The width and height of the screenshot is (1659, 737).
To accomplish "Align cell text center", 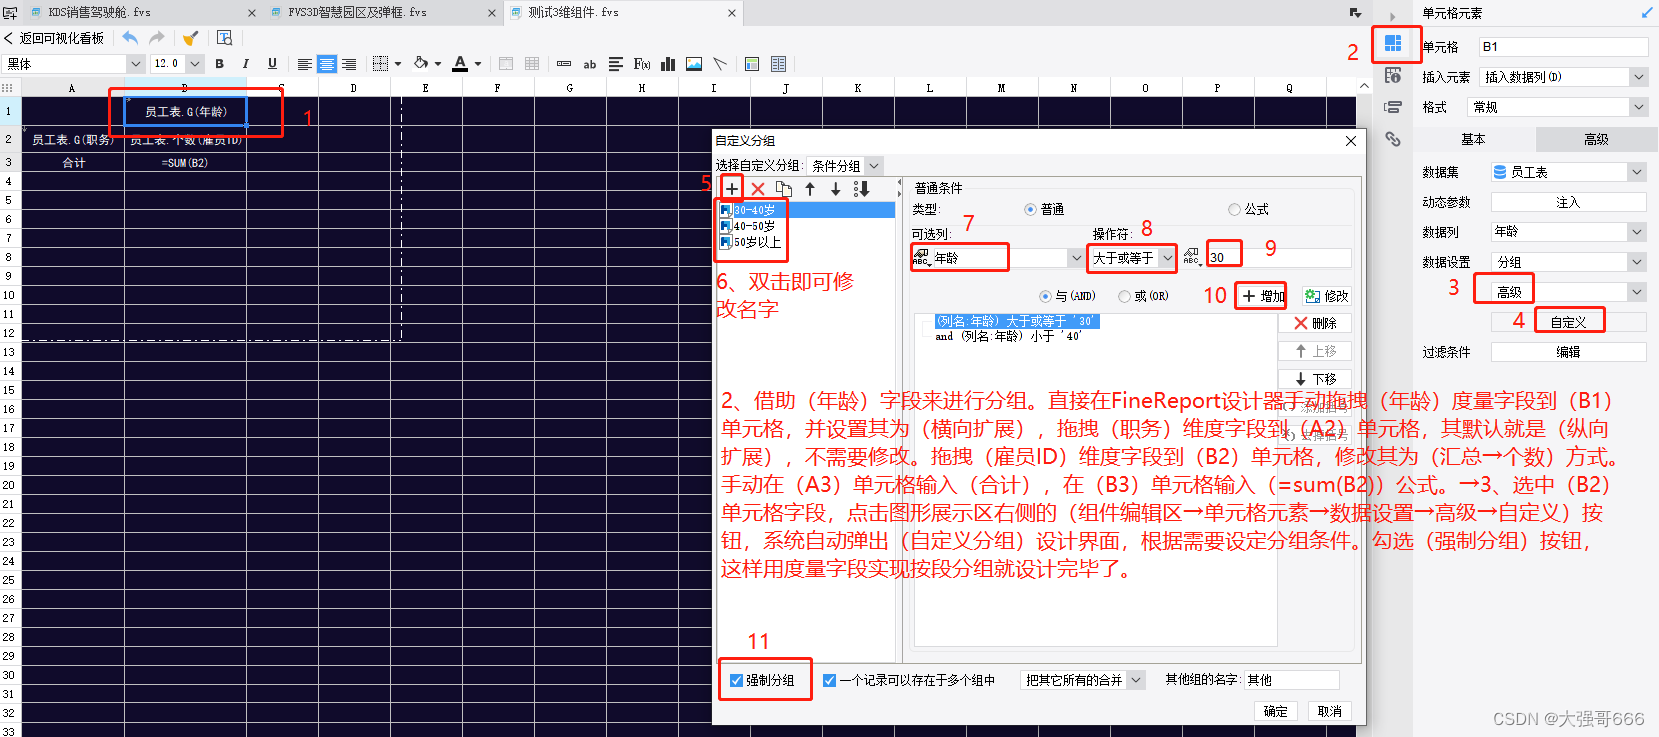I will tap(327, 64).
